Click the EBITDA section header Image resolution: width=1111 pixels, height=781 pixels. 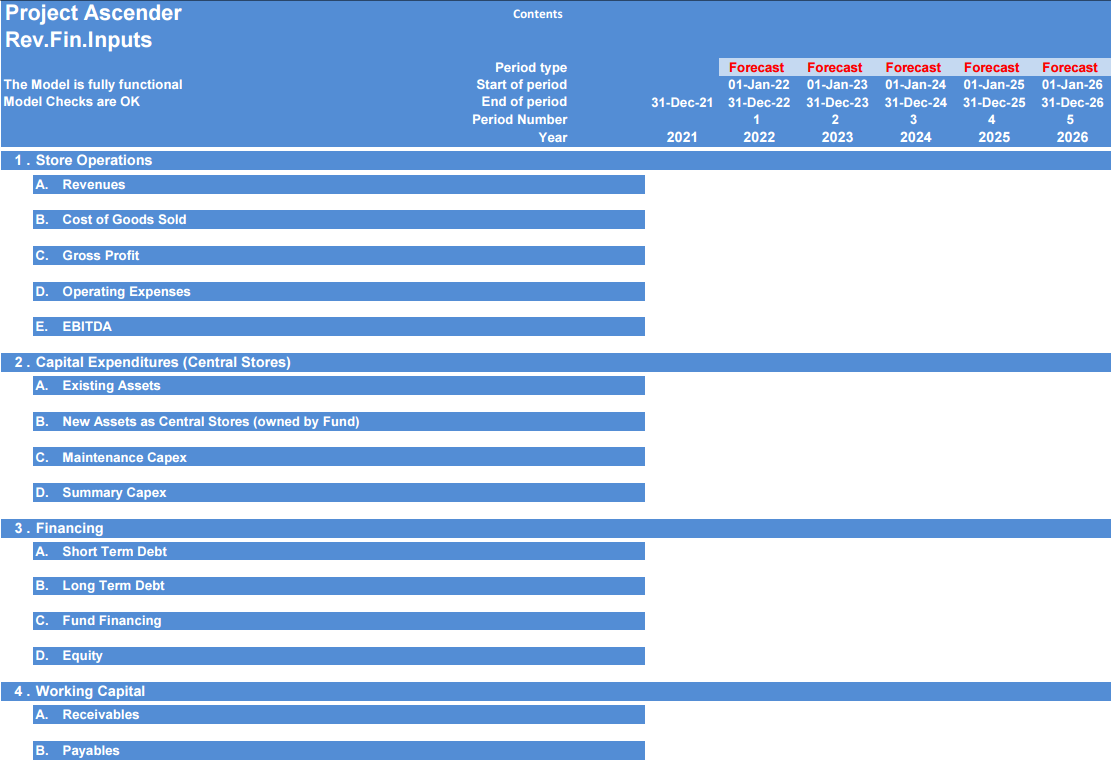point(339,326)
